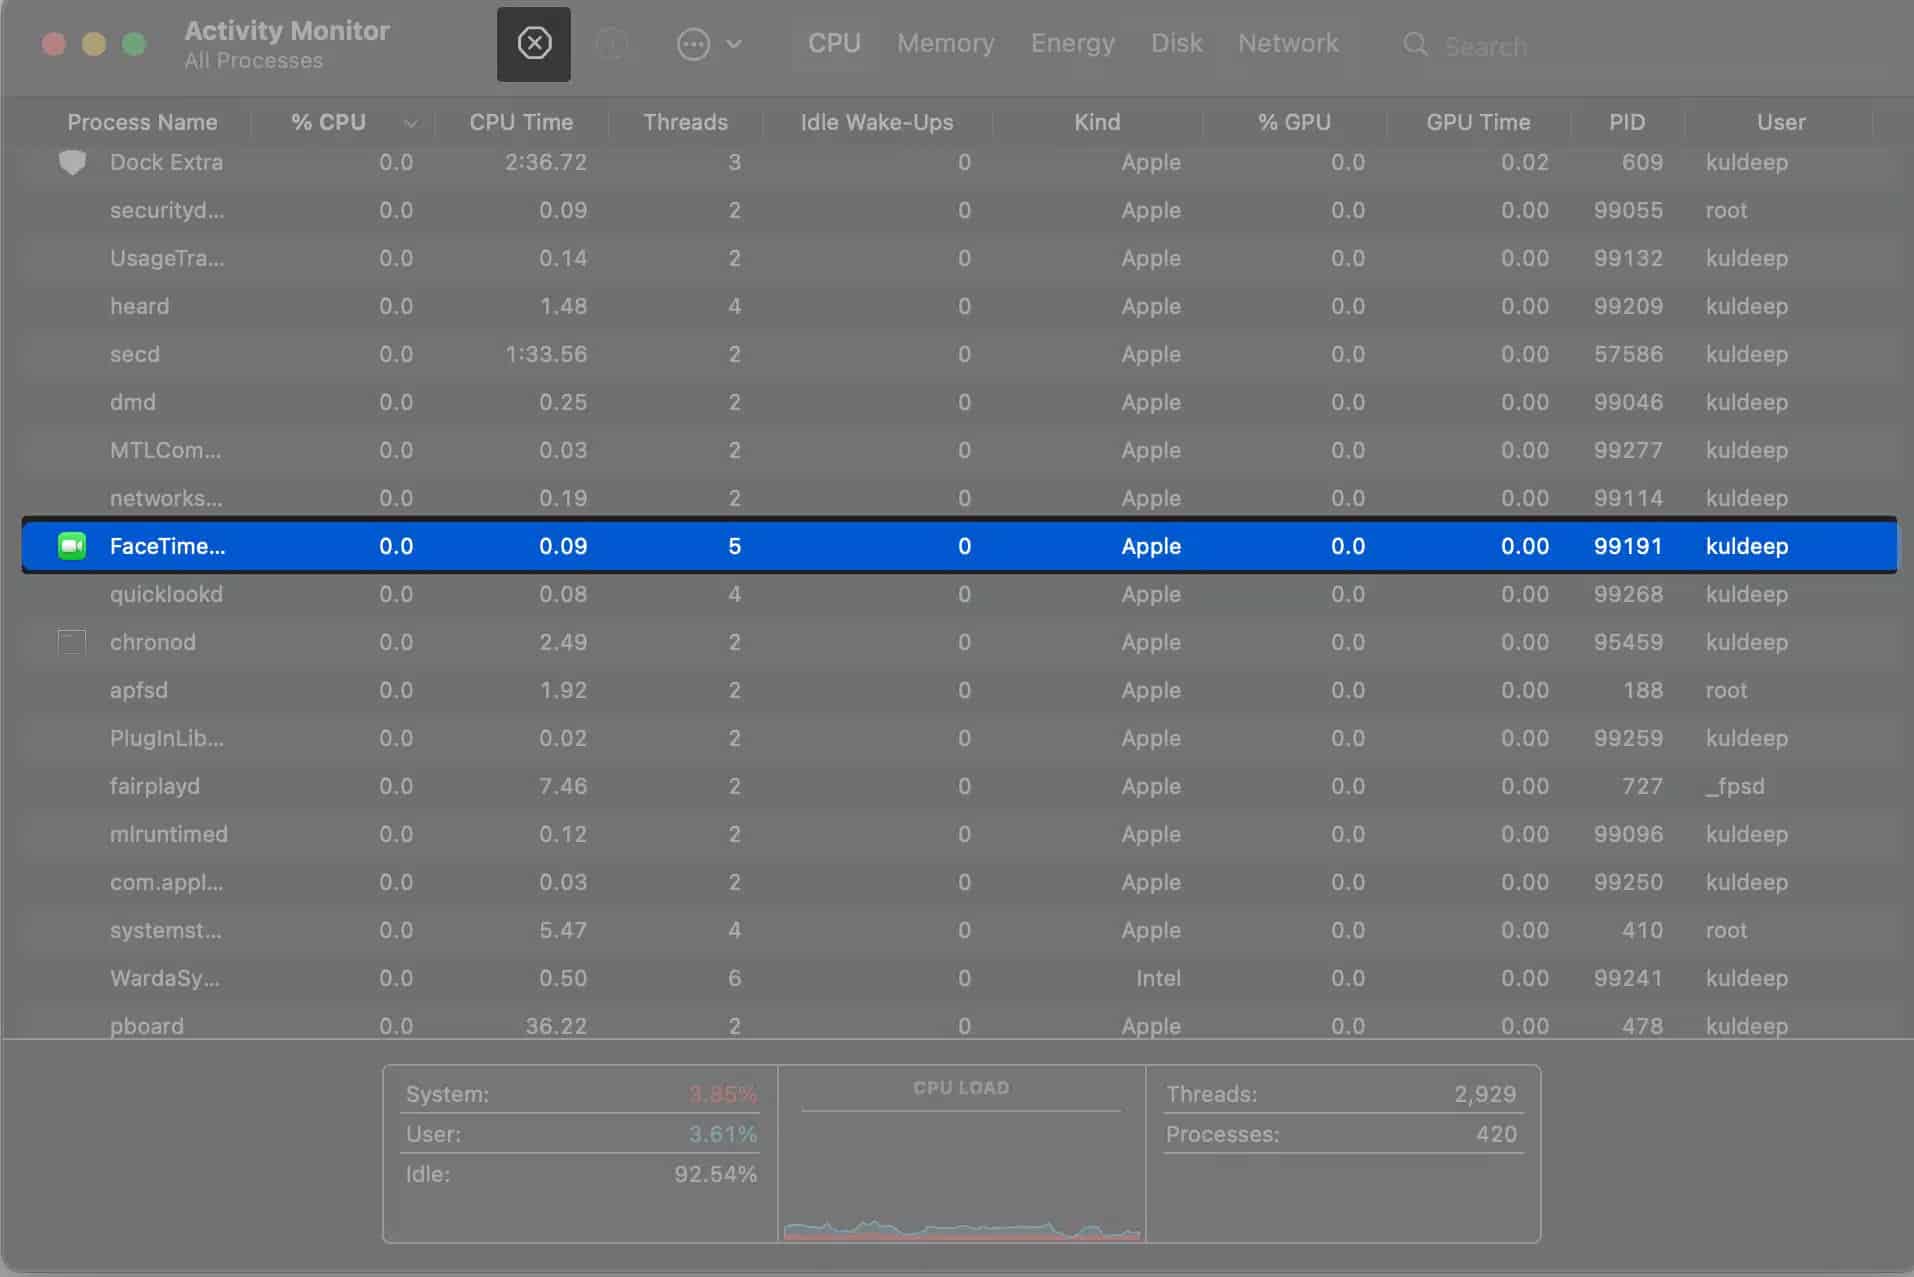Select the WardaSy... process row
This screenshot has height=1277, width=1914.
[x=959, y=978]
